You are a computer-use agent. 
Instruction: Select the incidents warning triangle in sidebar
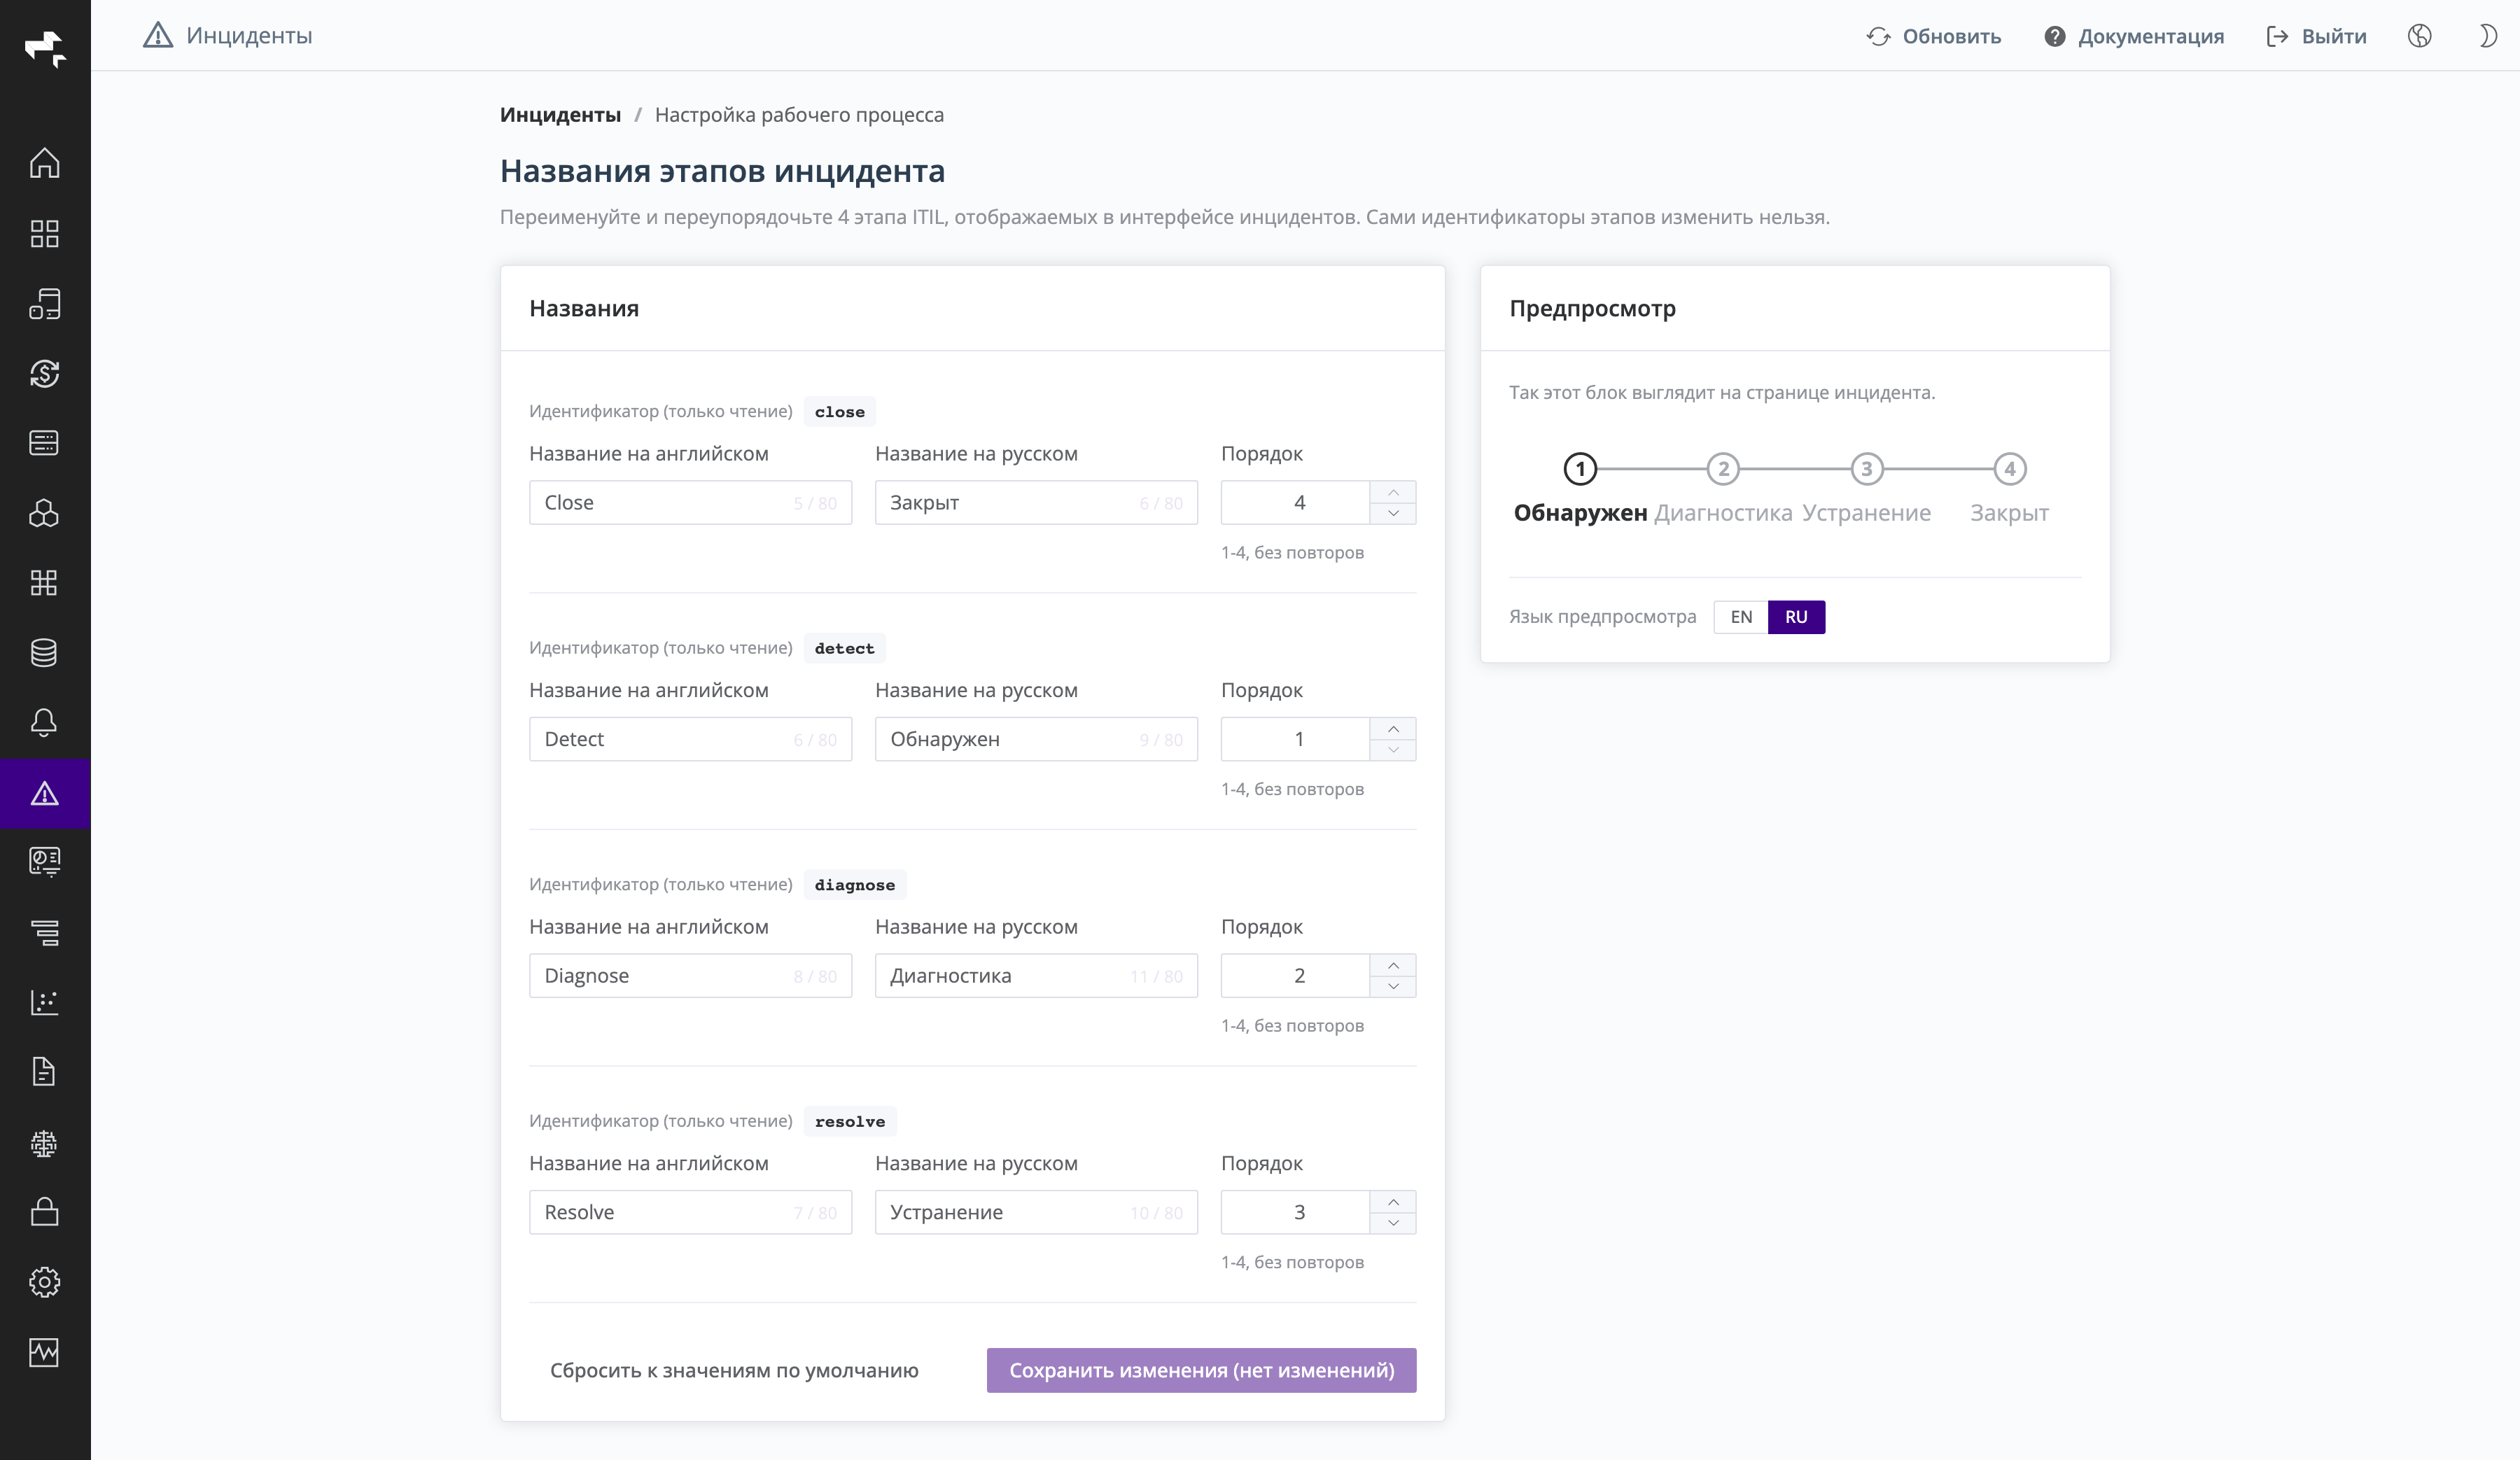click(x=44, y=794)
